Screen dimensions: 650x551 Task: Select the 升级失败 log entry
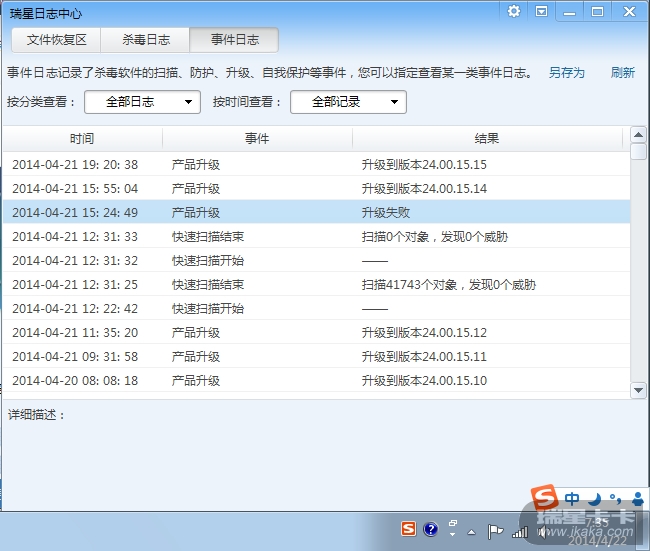pyautogui.click(x=317, y=213)
